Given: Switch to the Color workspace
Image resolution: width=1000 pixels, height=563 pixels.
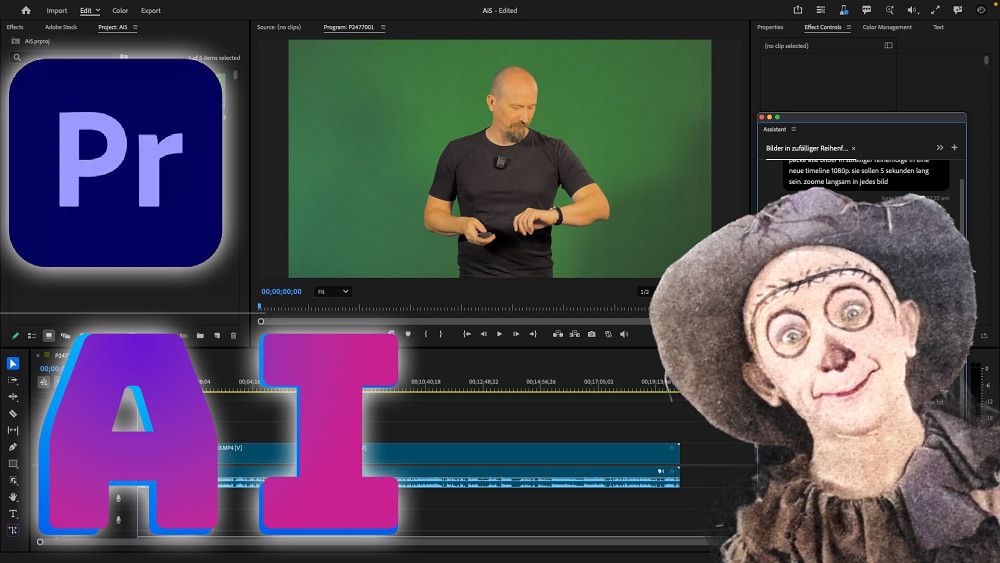Looking at the screenshot, I should click(x=120, y=10).
